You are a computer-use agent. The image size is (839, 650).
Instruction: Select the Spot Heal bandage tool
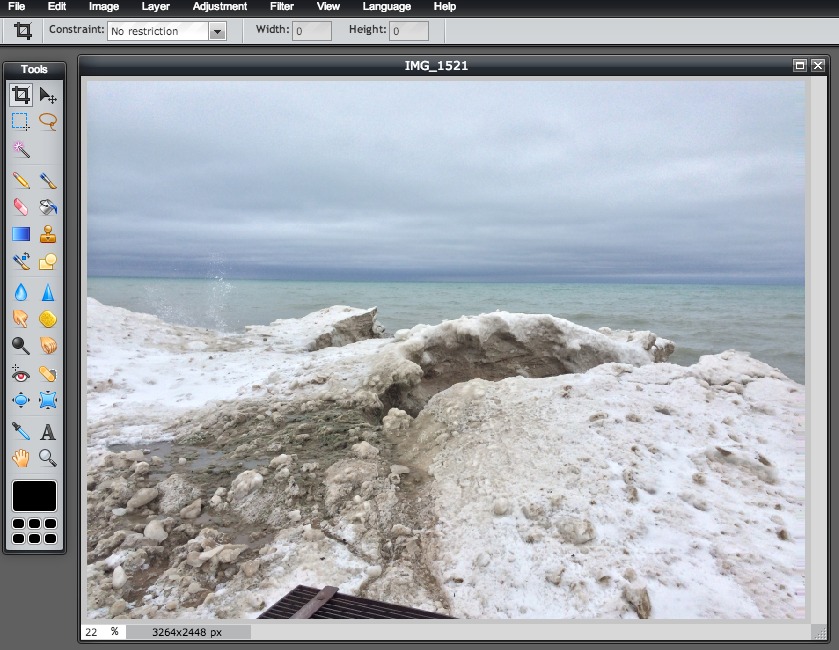pos(48,373)
